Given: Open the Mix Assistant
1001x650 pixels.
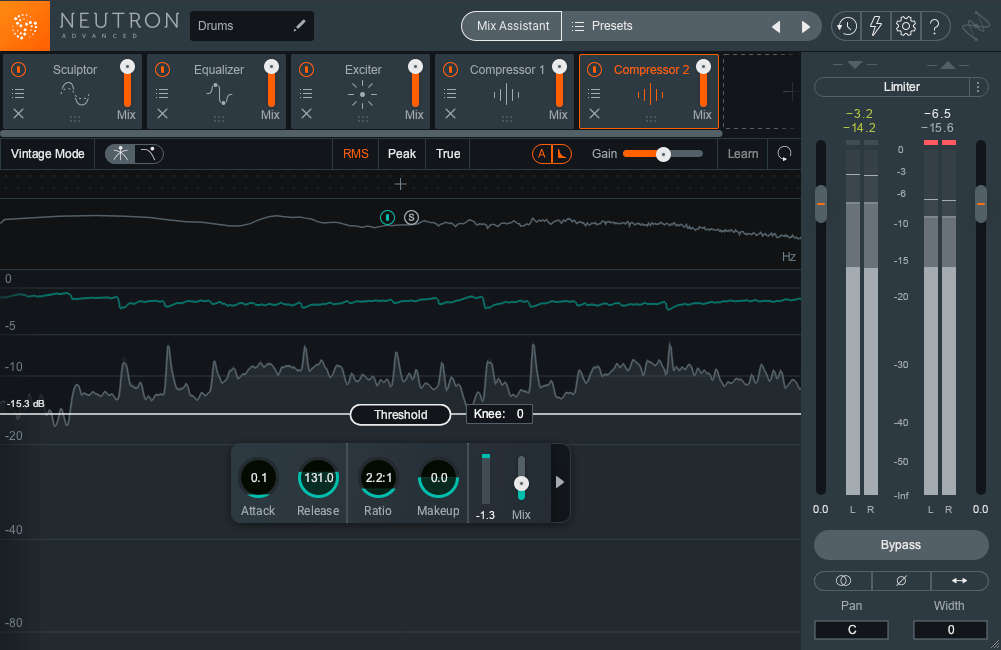Looking at the screenshot, I should point(512,26).
